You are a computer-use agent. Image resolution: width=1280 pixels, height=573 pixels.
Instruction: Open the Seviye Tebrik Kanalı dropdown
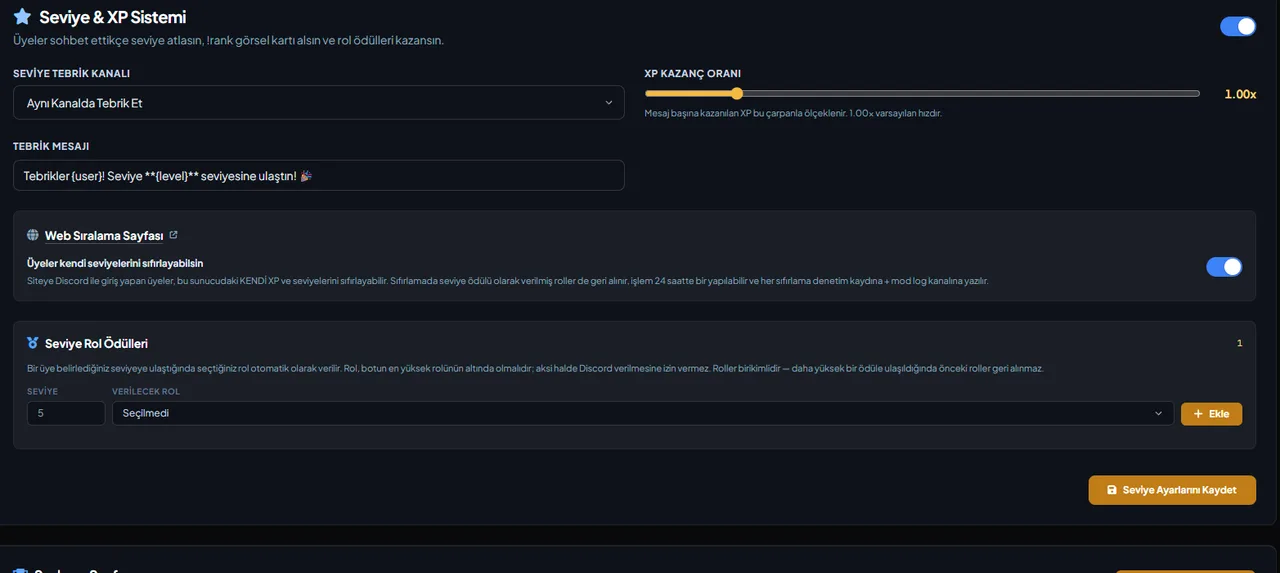click(319, 103)
